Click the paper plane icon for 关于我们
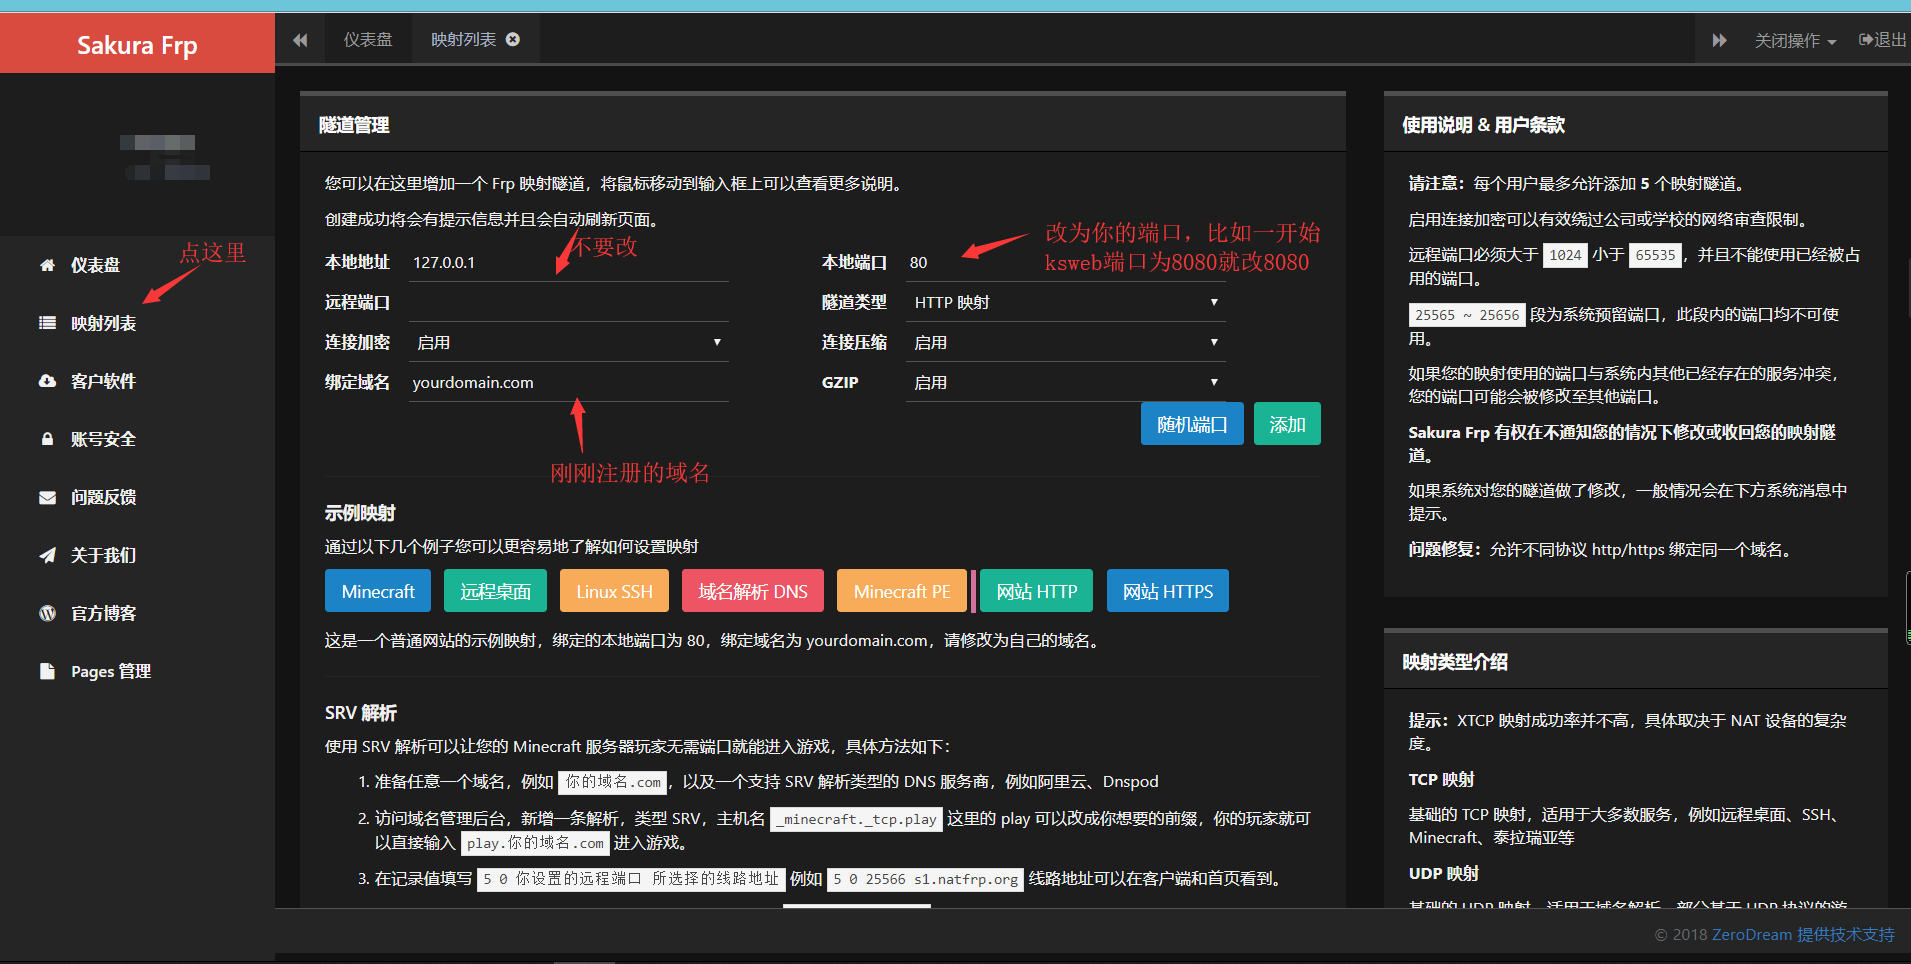 coord(47,555)
